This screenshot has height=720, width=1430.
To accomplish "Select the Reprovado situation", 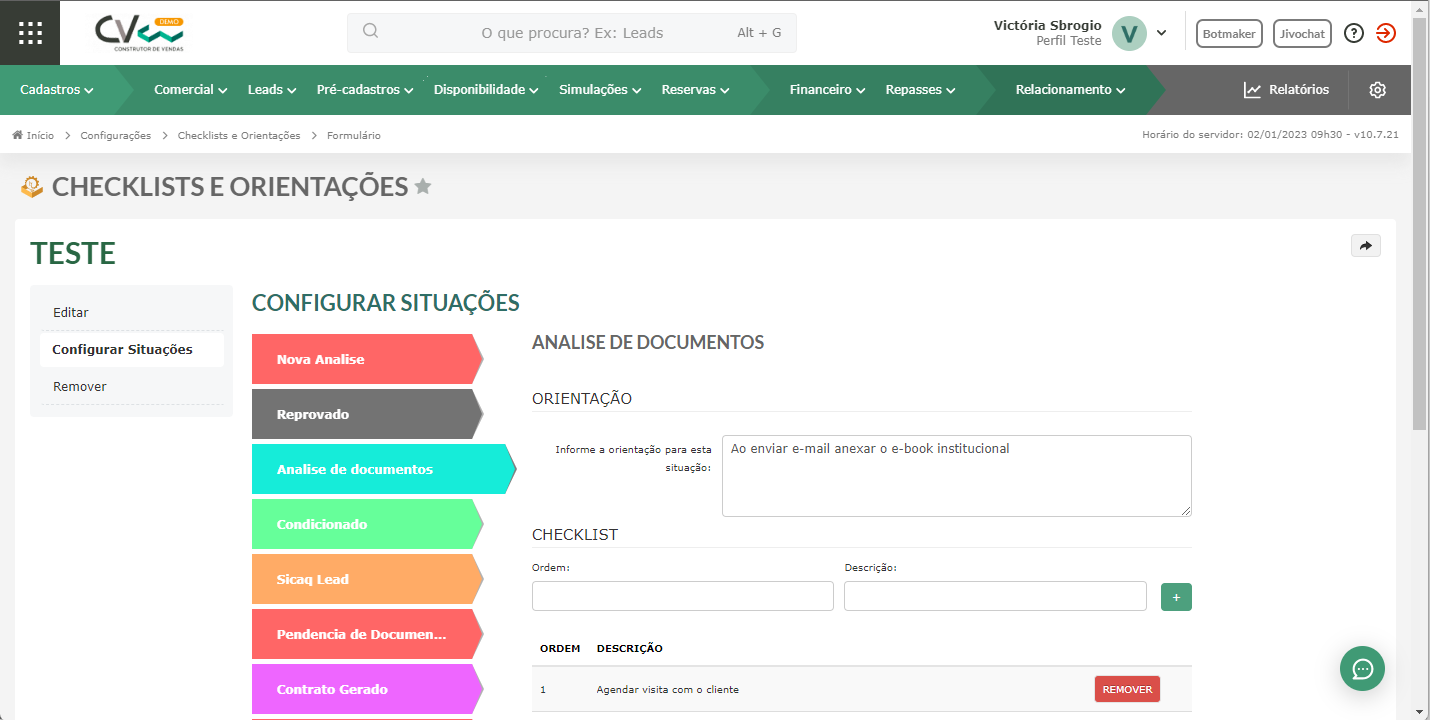I will 367,414.
